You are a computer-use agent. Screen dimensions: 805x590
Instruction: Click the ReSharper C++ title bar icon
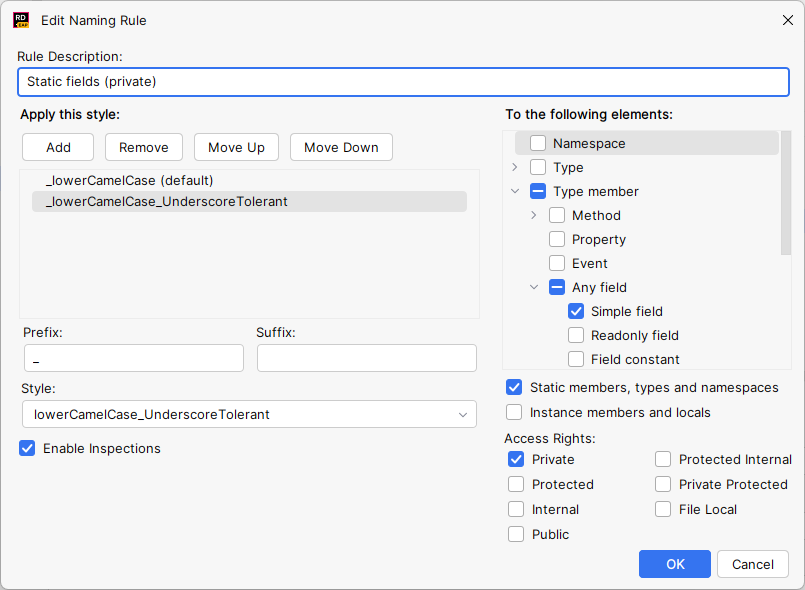click(21, 19)
